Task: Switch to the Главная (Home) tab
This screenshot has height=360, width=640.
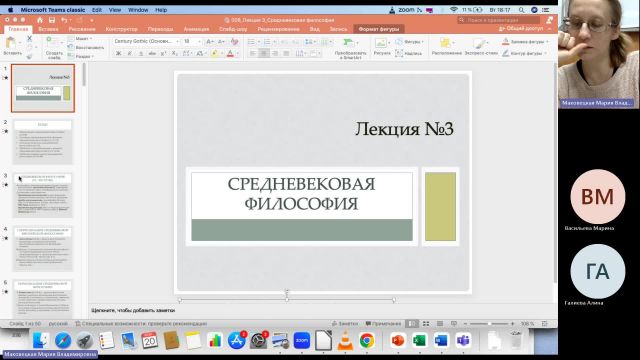Action: tap(18, 29)
